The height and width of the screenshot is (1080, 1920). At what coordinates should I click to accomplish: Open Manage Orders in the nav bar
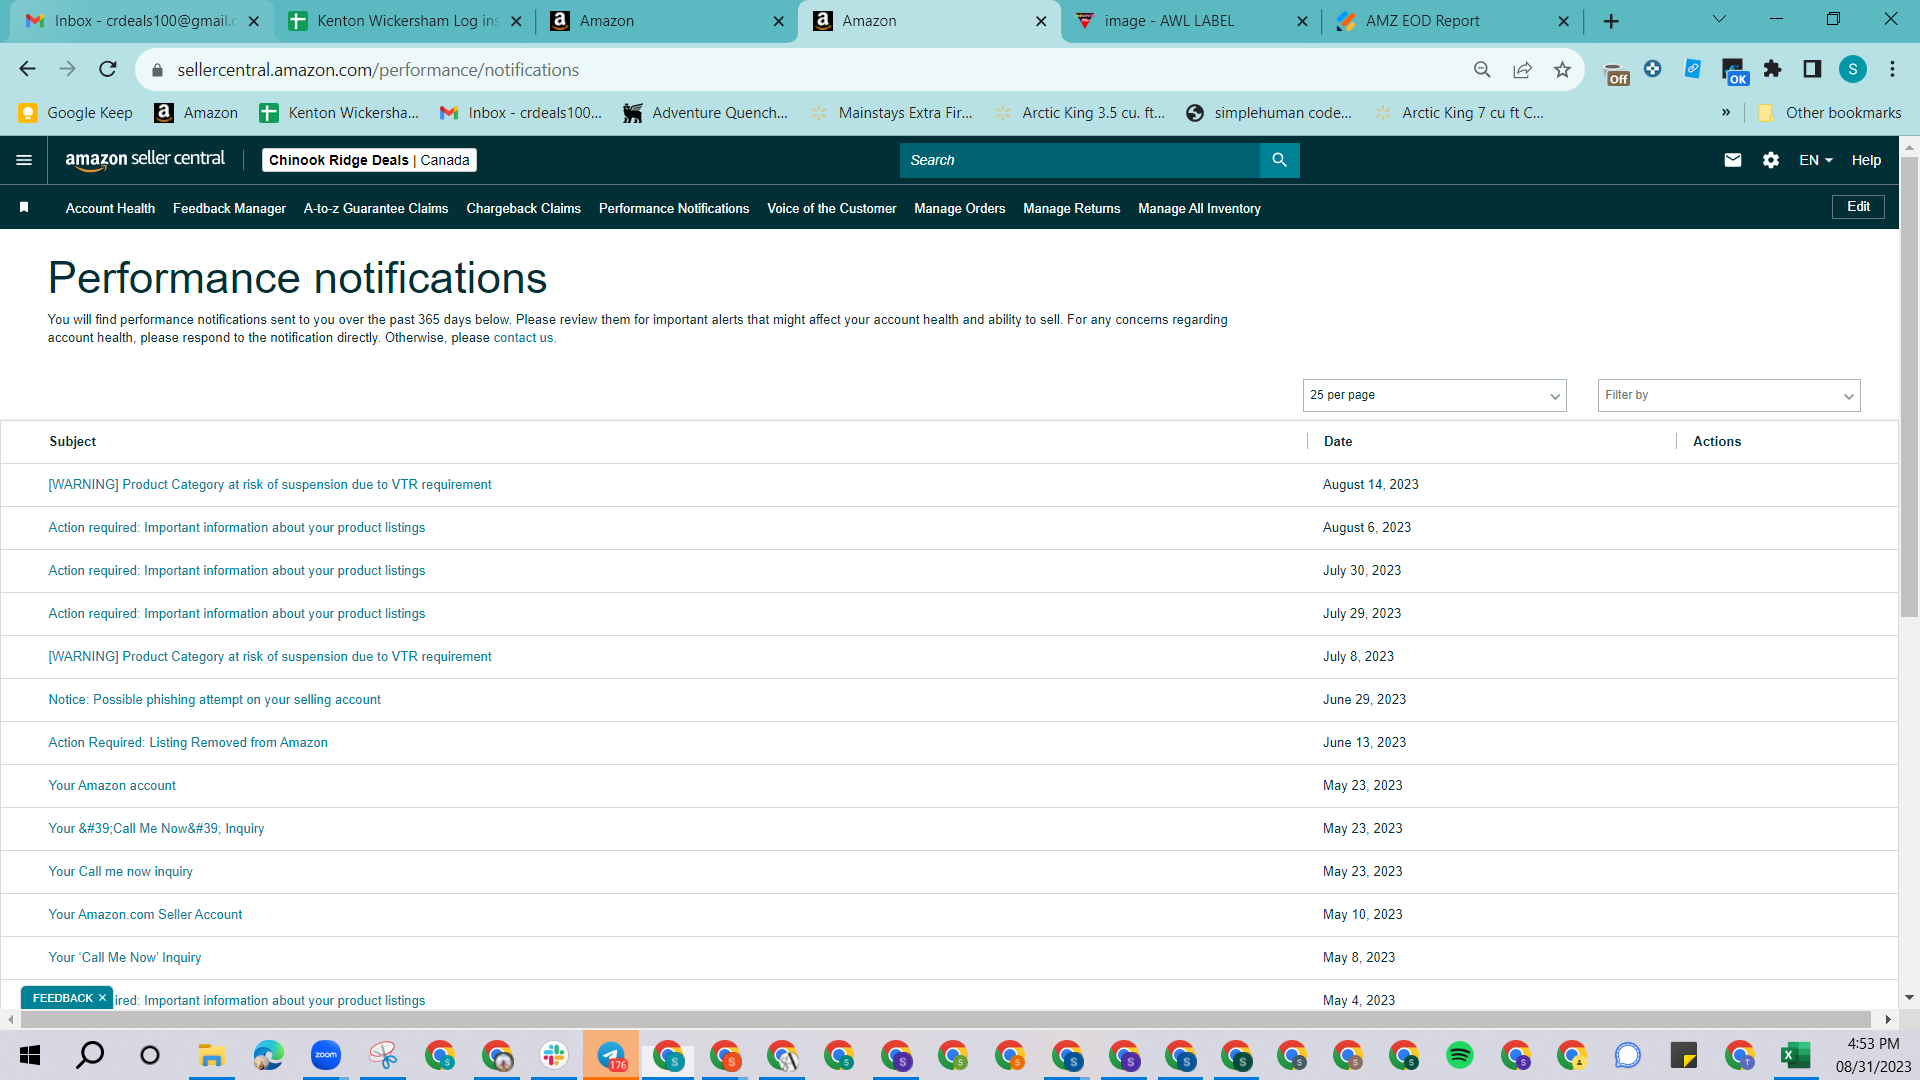click(959, 208)
